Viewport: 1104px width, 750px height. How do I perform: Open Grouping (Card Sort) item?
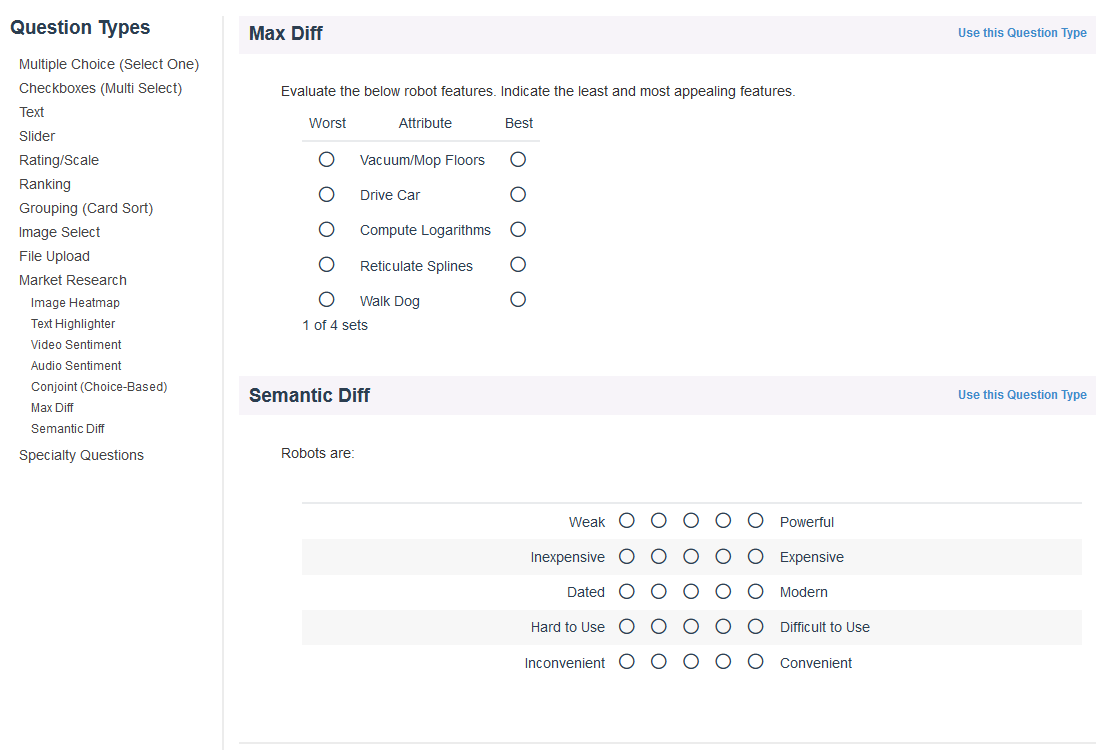(86, 208)
